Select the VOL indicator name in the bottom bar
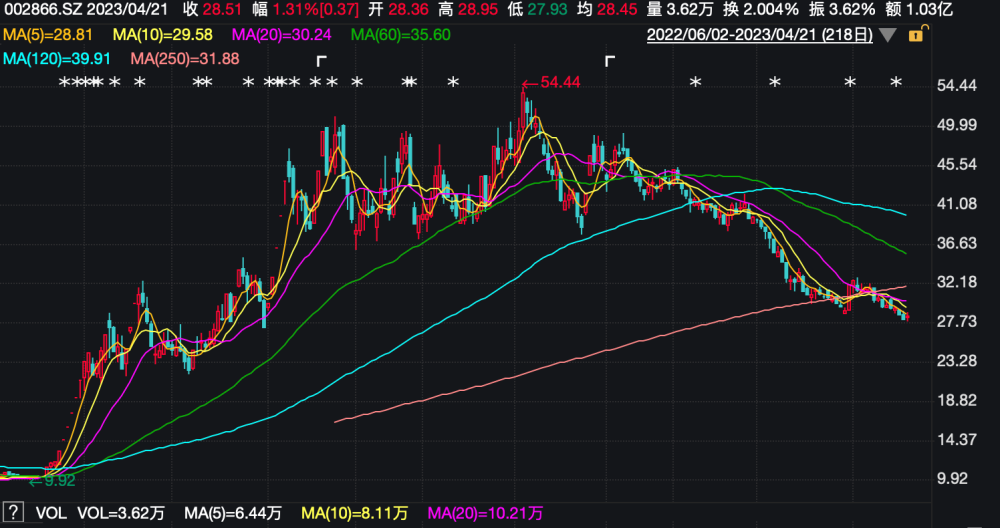 [x=51, y=513]
